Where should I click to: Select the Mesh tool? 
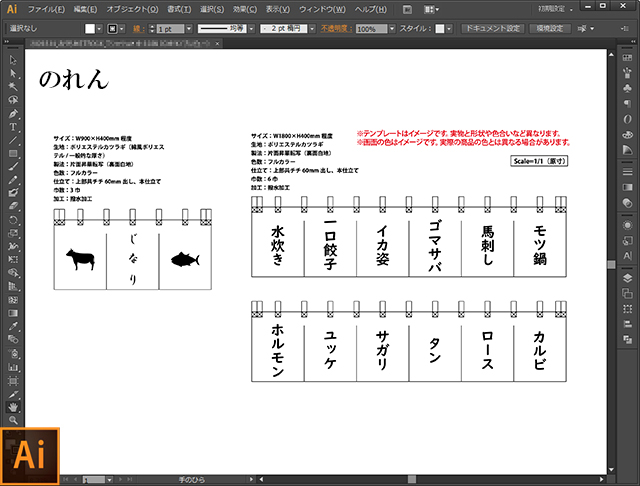[13, 300]
